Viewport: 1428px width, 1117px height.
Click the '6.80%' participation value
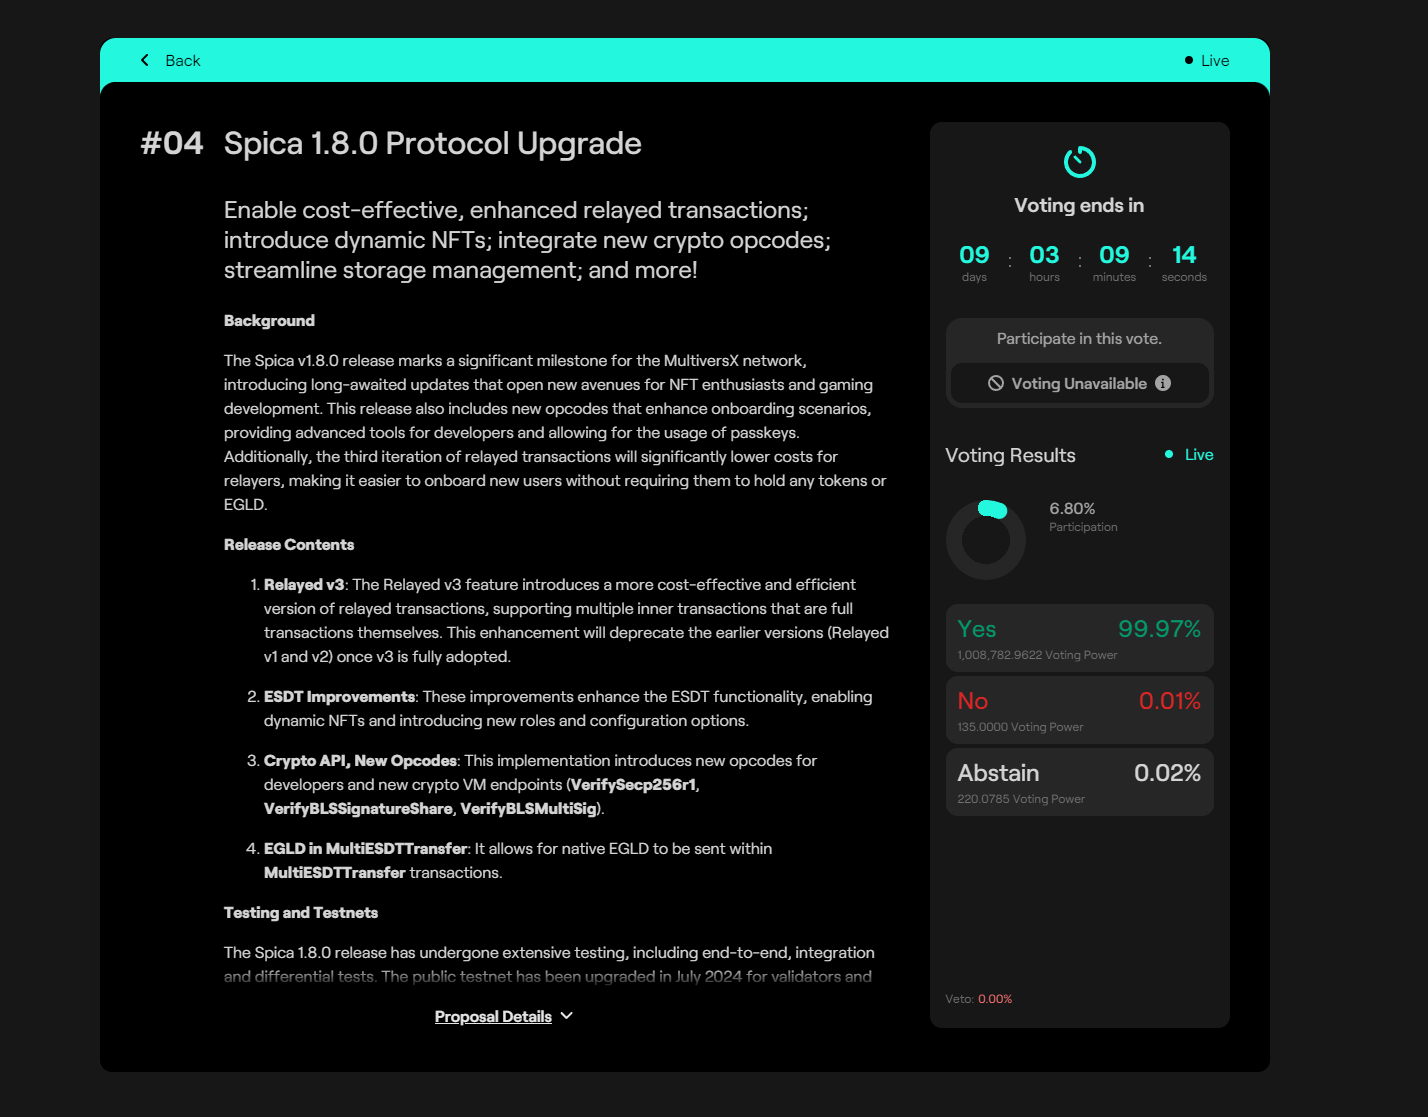click(x=1072, y=508)
